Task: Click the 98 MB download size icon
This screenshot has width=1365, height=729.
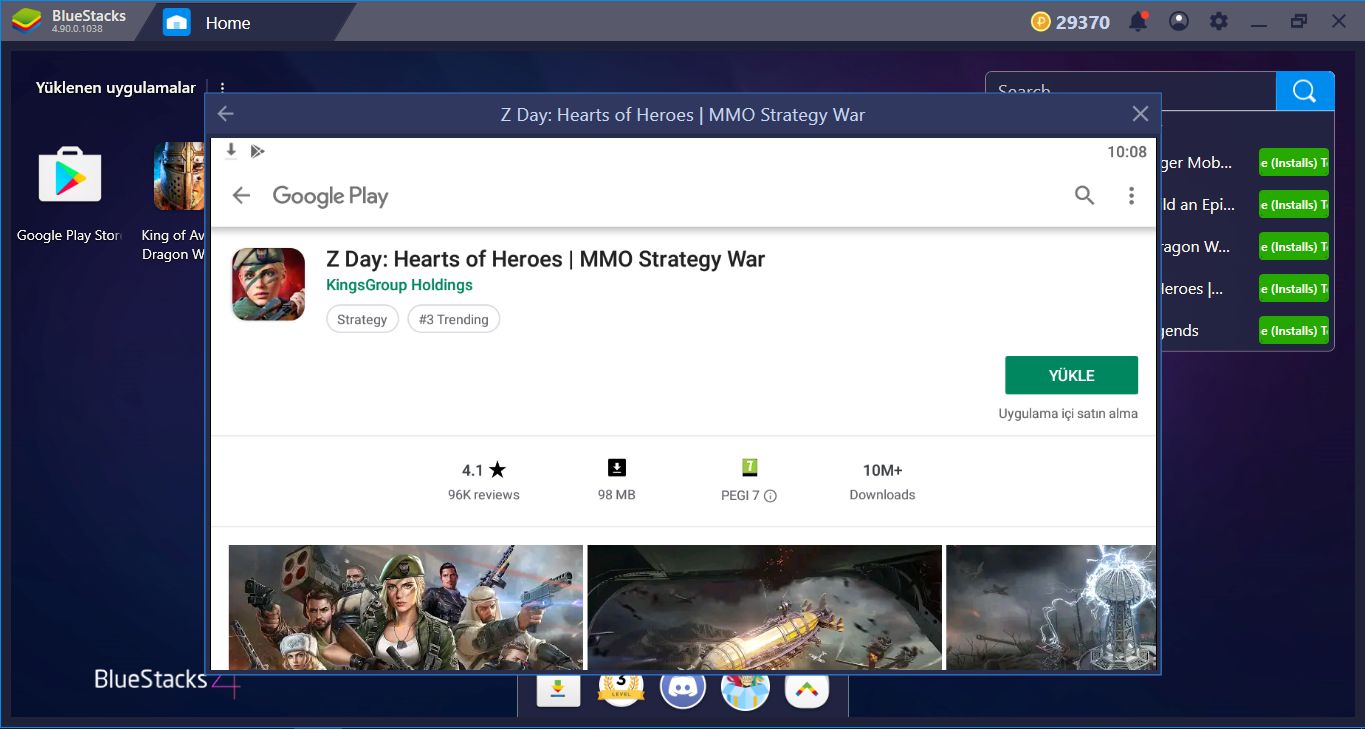Action: pos(617,468)
